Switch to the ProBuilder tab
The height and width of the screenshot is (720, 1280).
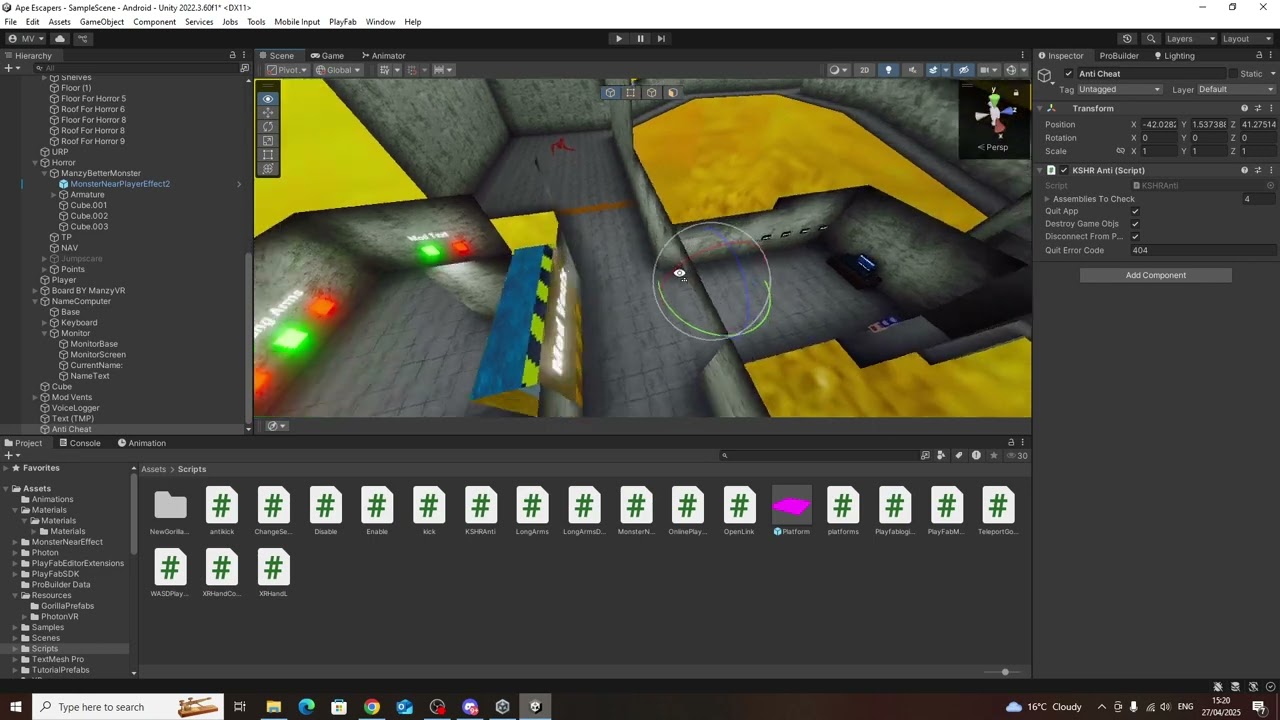pyautogui.click(x=1119, y=56)
